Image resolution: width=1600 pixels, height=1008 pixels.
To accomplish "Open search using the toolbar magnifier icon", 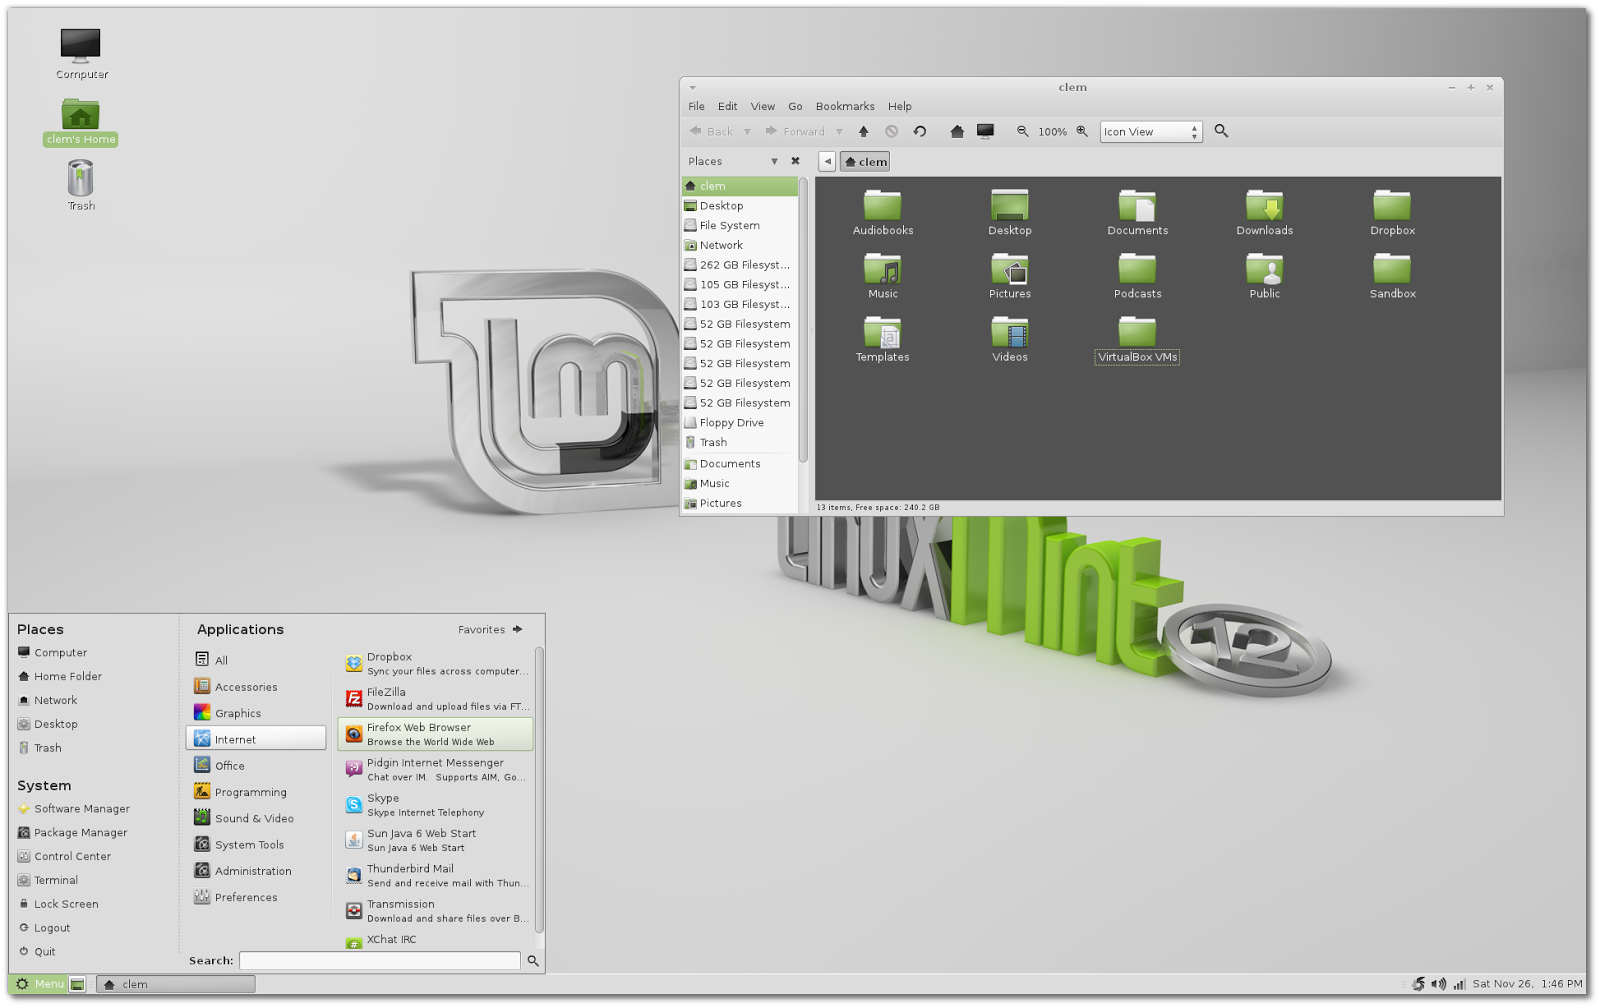I will click(1221, 131).
